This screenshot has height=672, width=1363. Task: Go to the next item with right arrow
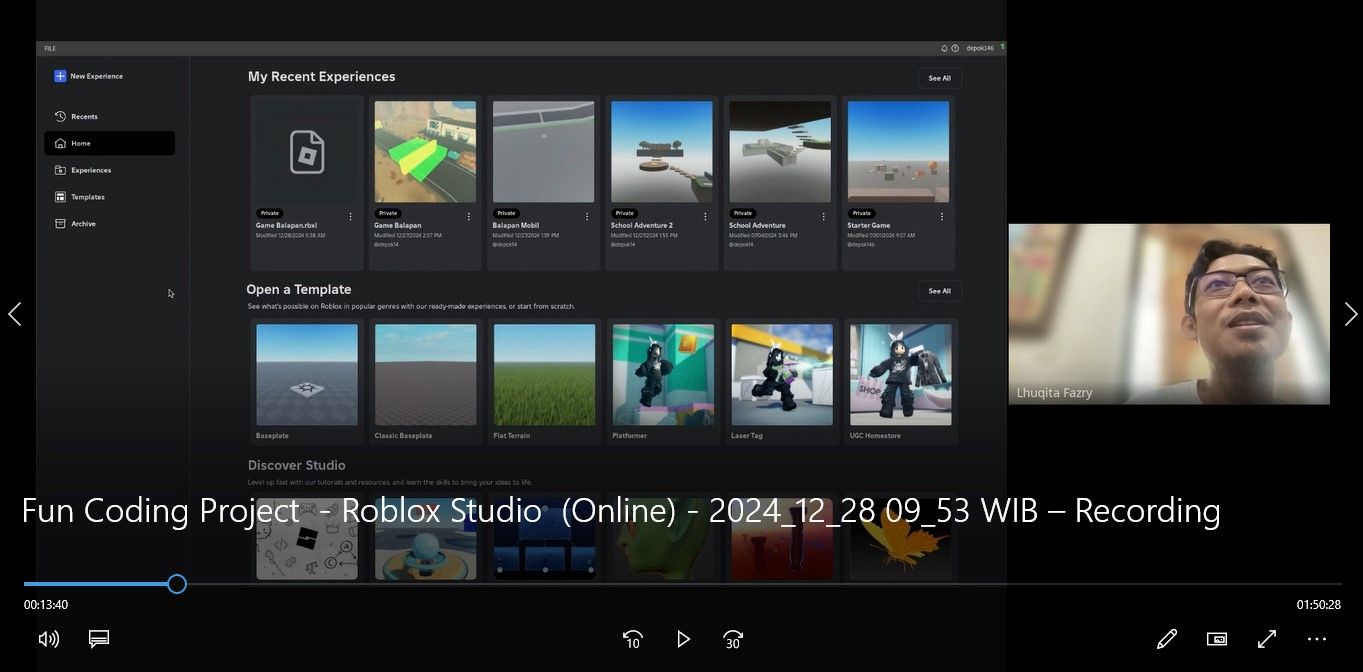1350,314
